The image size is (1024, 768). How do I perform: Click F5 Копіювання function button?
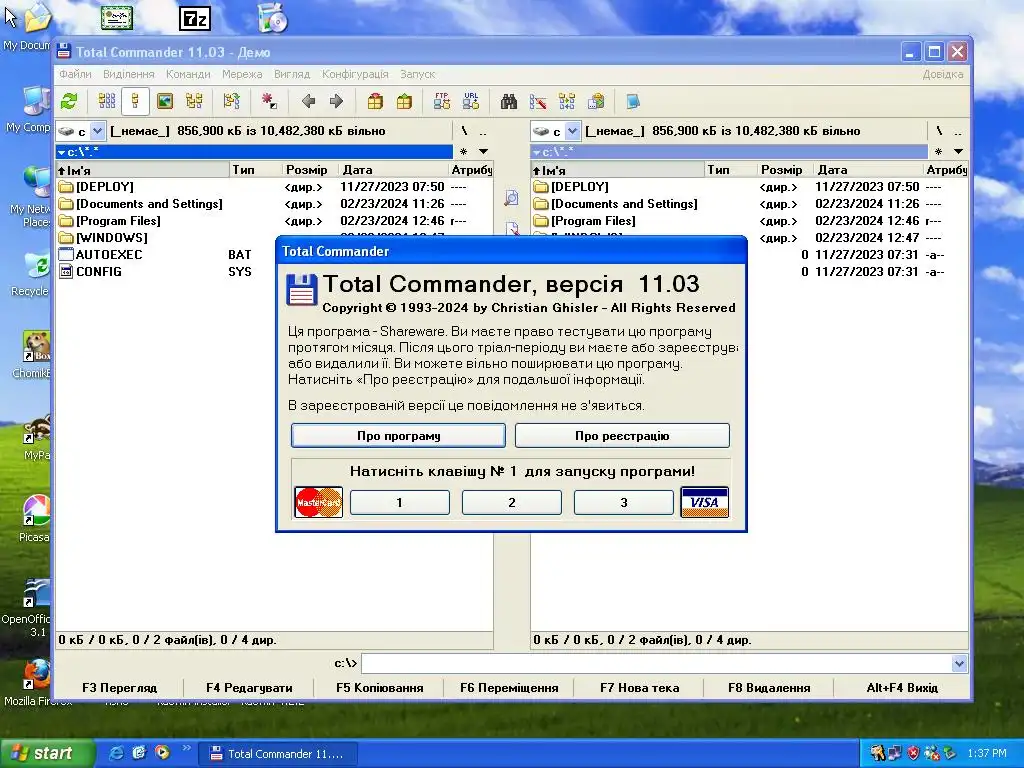point(379,688)
